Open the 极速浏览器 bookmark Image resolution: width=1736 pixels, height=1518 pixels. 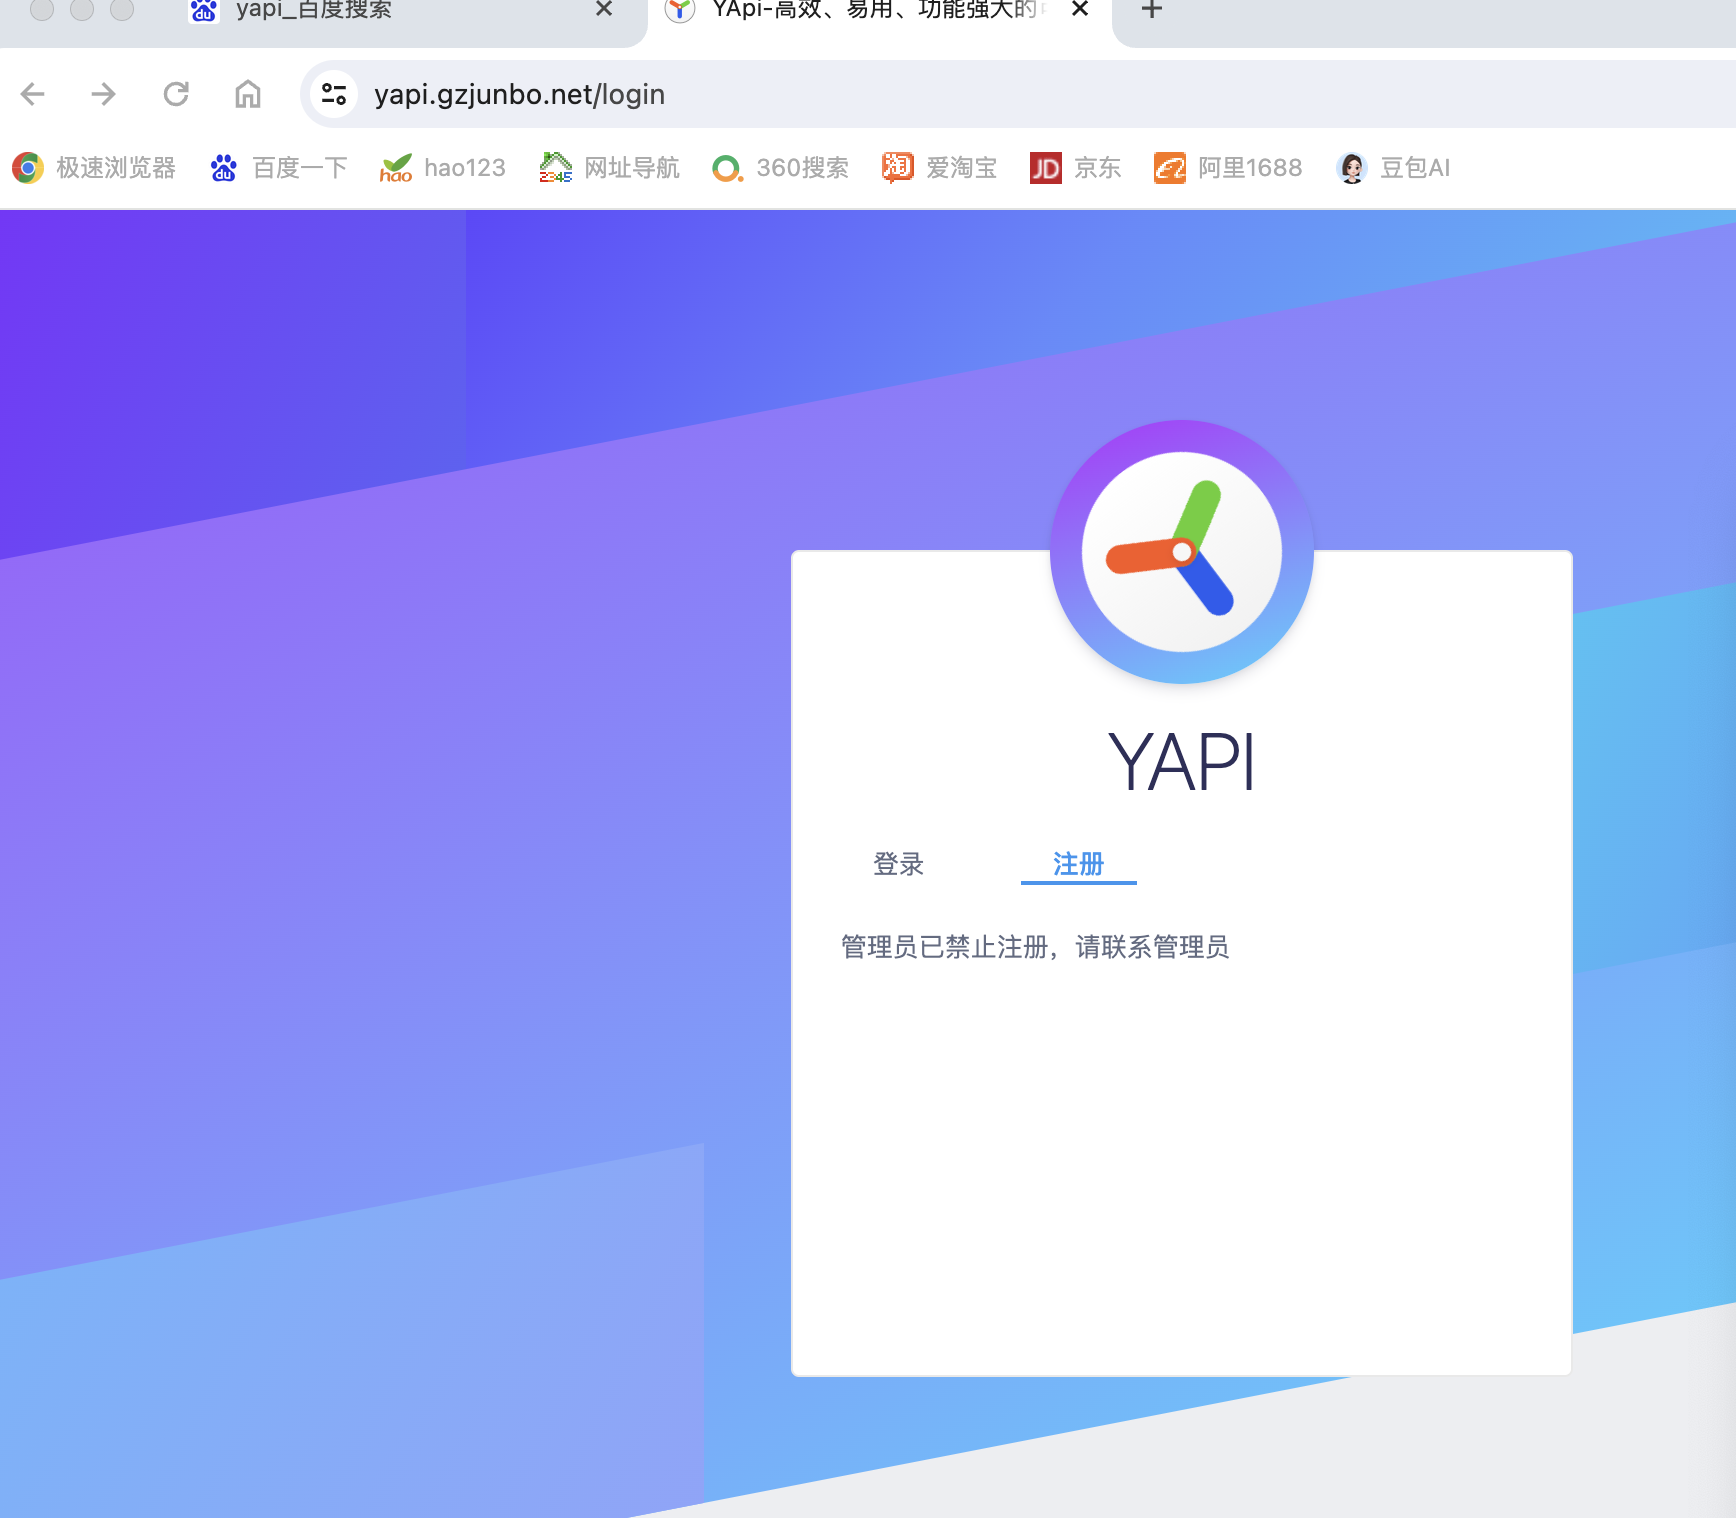pyautogui.click(x=95, y=167)
